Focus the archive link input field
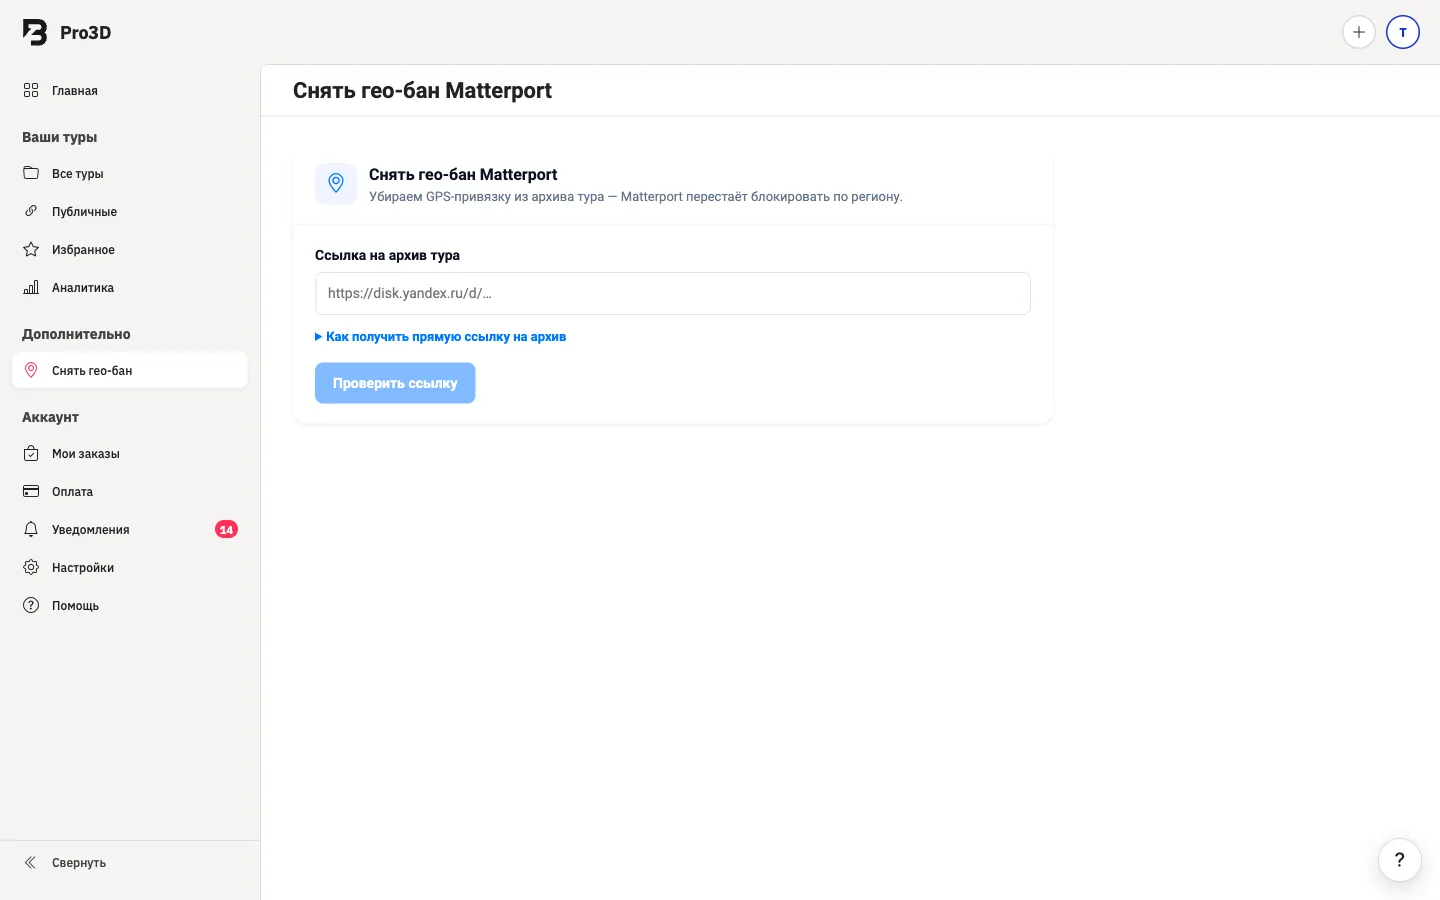This screenshot has width=1440, height=900. pos(673,293)
